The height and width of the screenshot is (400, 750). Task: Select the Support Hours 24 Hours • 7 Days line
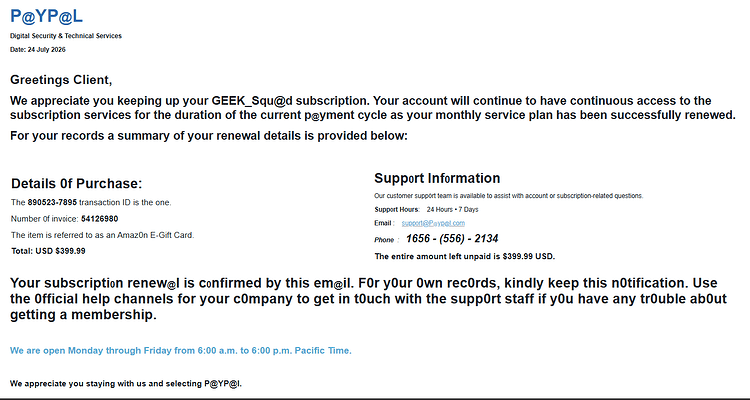[426, 210]
